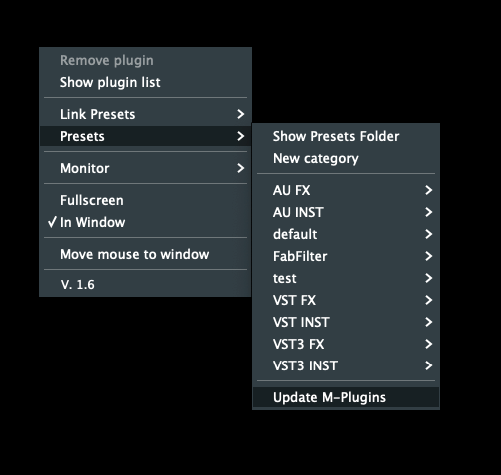501x475 pixels.
Task: Open the AU INST presets category
Action: 346,212
